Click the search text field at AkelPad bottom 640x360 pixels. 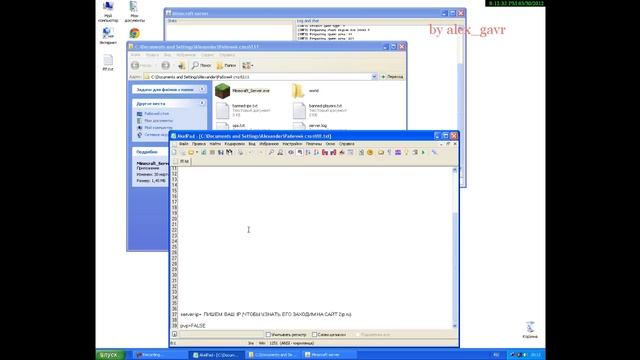point(221,334)
